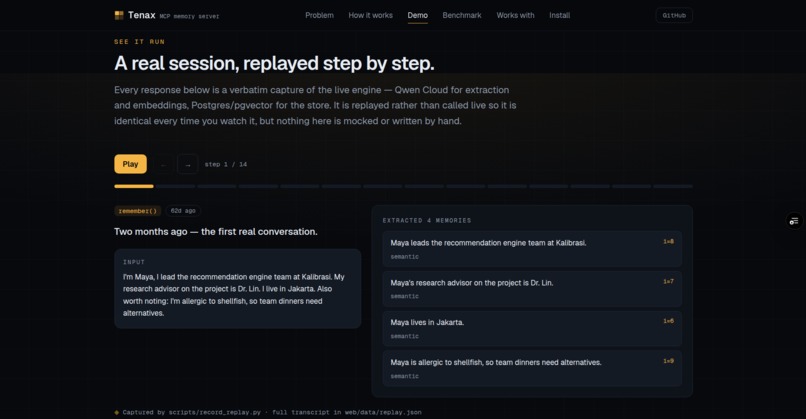Click the Tenax brand name
This screenshot has height=419, width=806.
(141, 15)
